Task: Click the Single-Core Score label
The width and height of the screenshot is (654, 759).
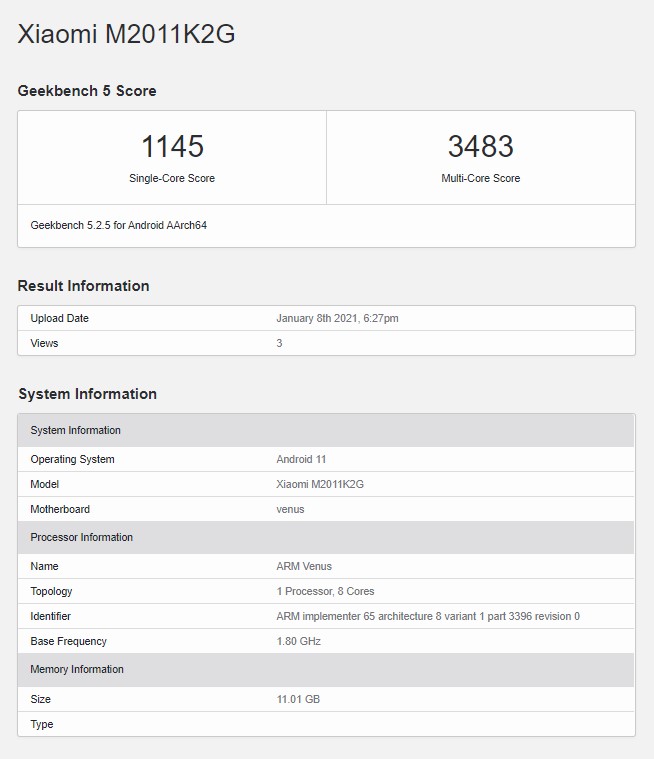Action: 172,179
